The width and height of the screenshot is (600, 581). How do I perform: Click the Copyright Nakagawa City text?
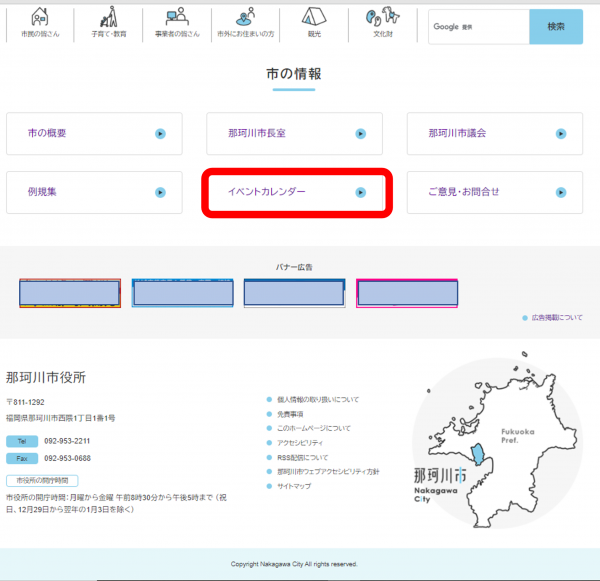coord(294,564)
